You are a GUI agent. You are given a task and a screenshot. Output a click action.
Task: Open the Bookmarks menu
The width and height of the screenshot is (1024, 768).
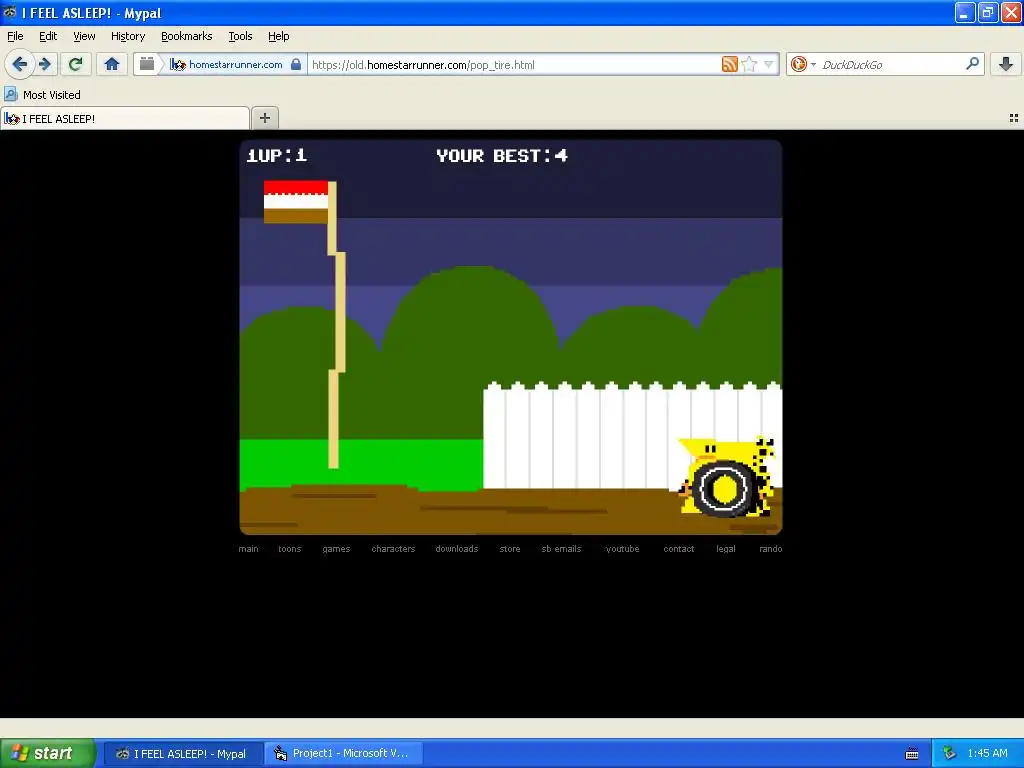click(x=187, y=36)
